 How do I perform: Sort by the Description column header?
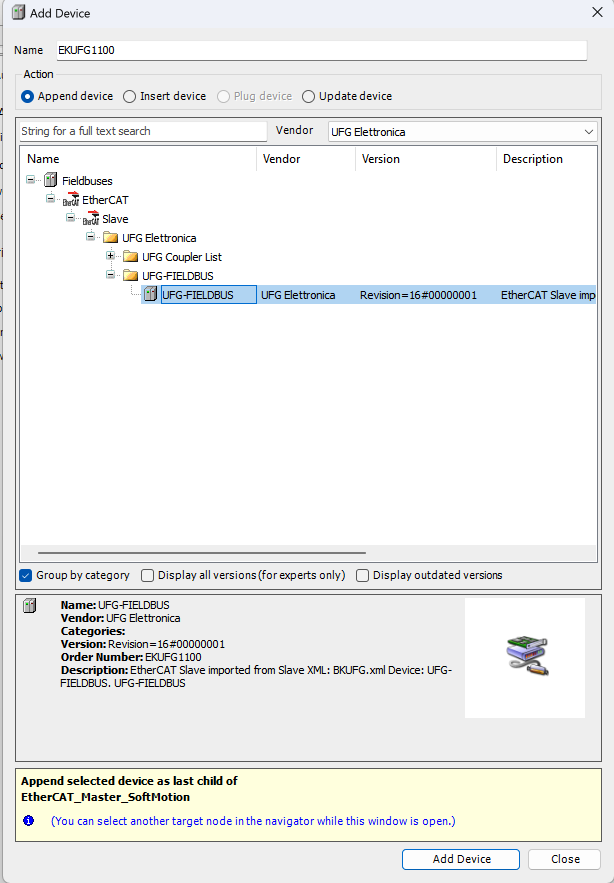547,159
